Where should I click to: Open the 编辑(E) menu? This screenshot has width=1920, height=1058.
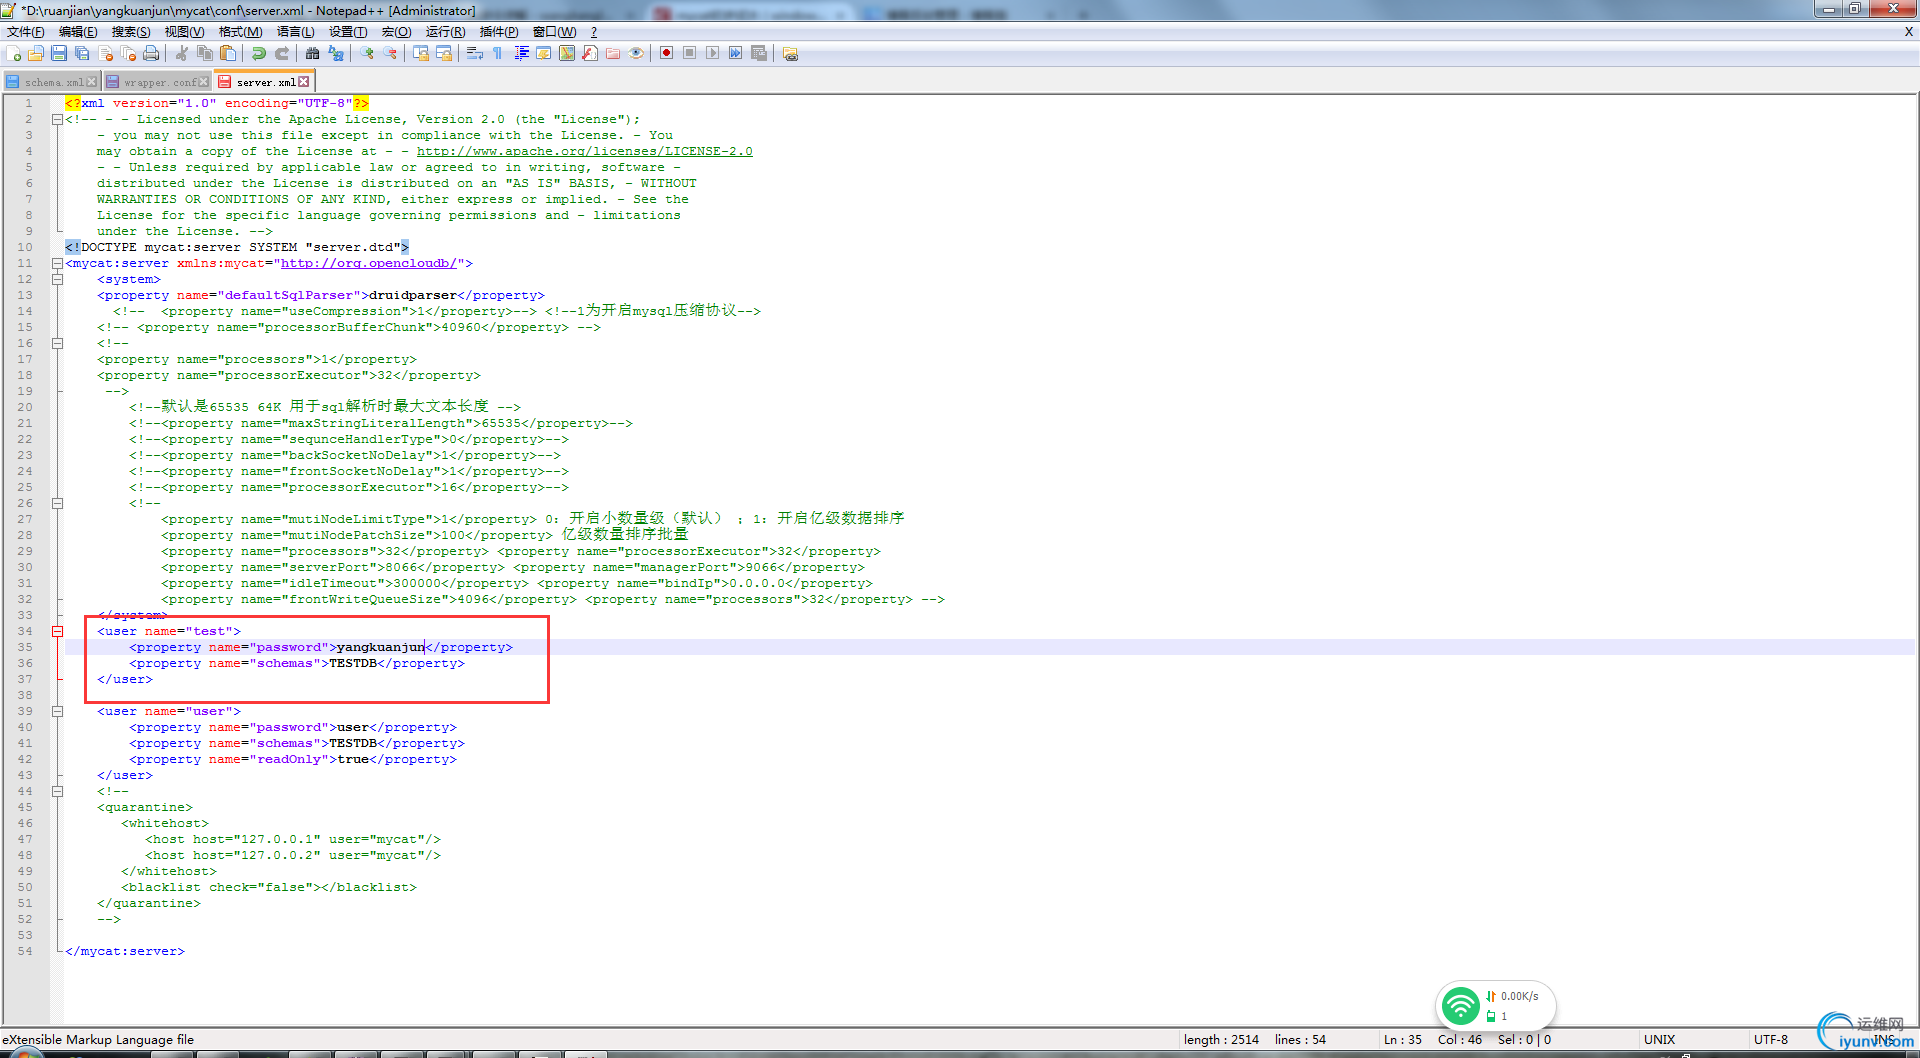click(x=78, y=32)
